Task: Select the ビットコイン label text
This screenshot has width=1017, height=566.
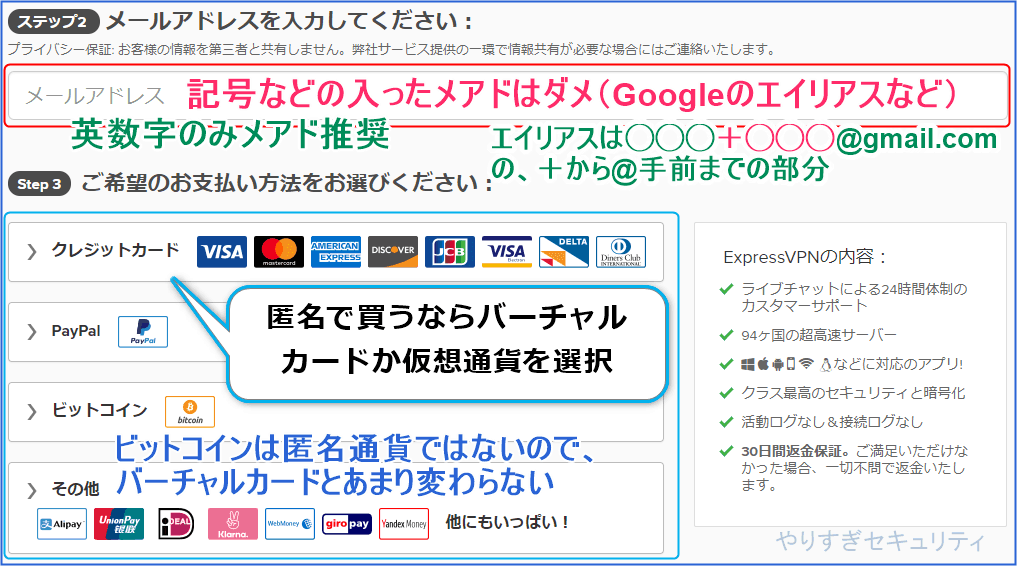Action: [x=99, y=410]
